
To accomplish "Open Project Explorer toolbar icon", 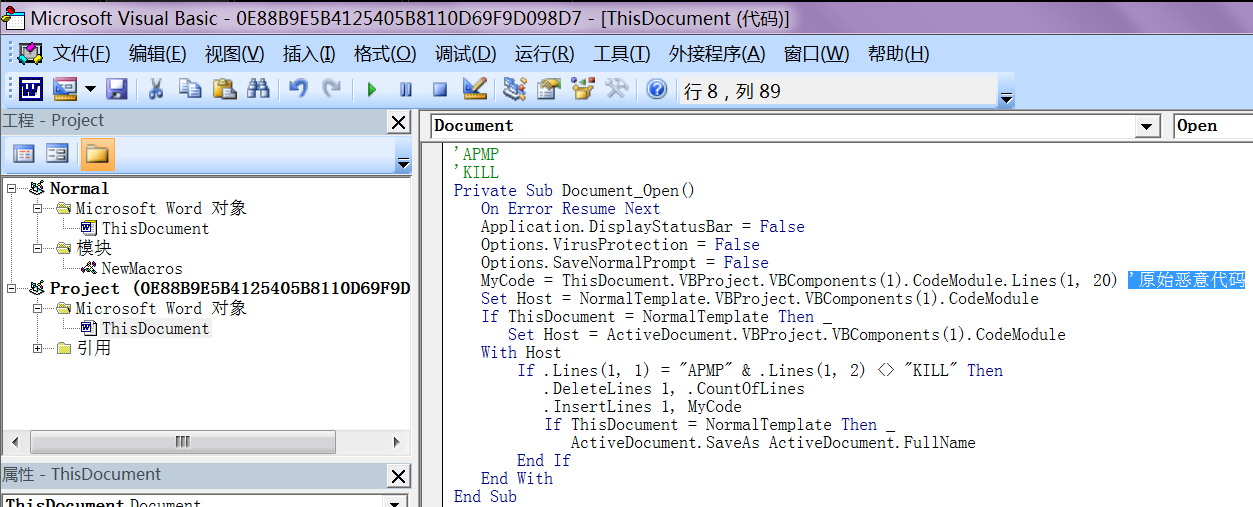I will tap(514, 90).
